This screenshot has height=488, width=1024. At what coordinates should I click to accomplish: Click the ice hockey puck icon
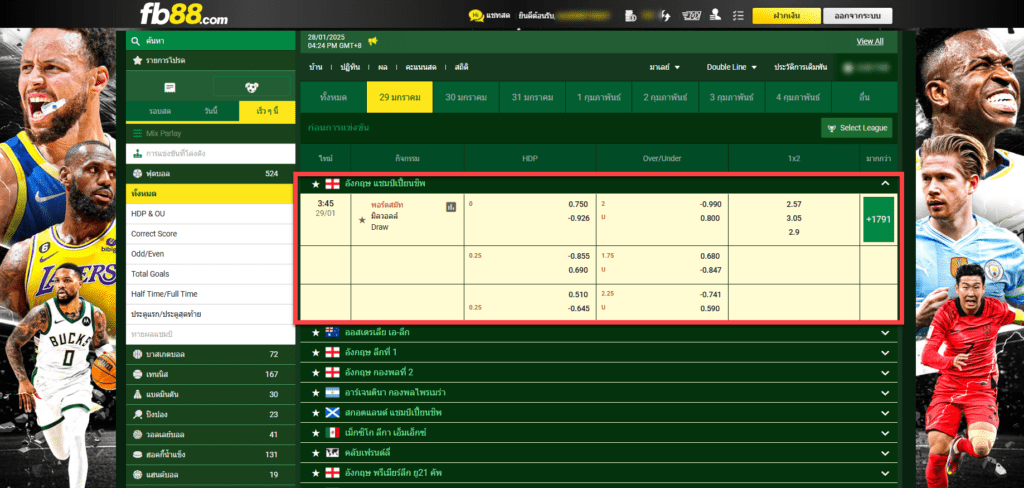pos(137,454)
